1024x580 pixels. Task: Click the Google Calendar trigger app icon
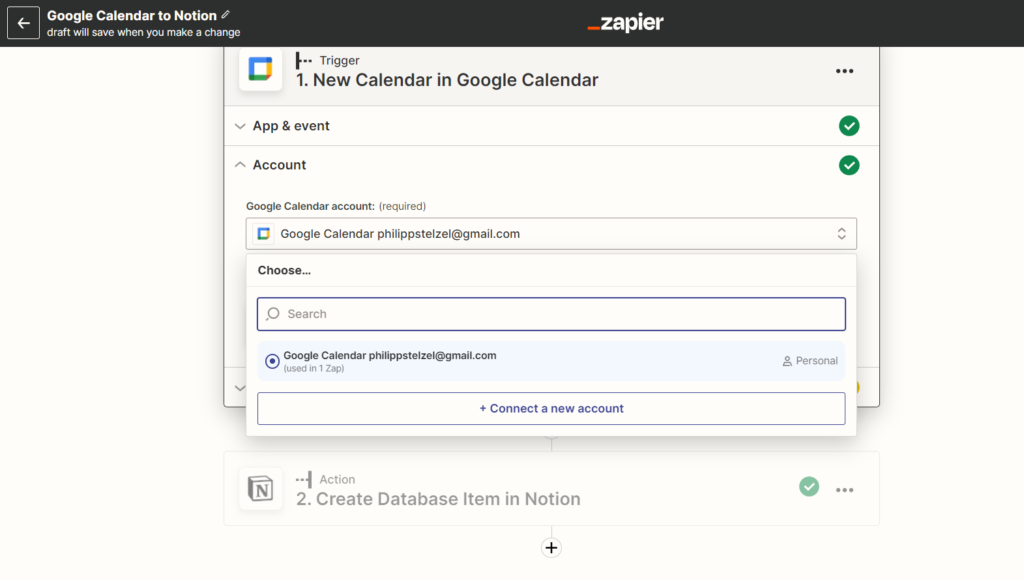[x=261, y=69]
